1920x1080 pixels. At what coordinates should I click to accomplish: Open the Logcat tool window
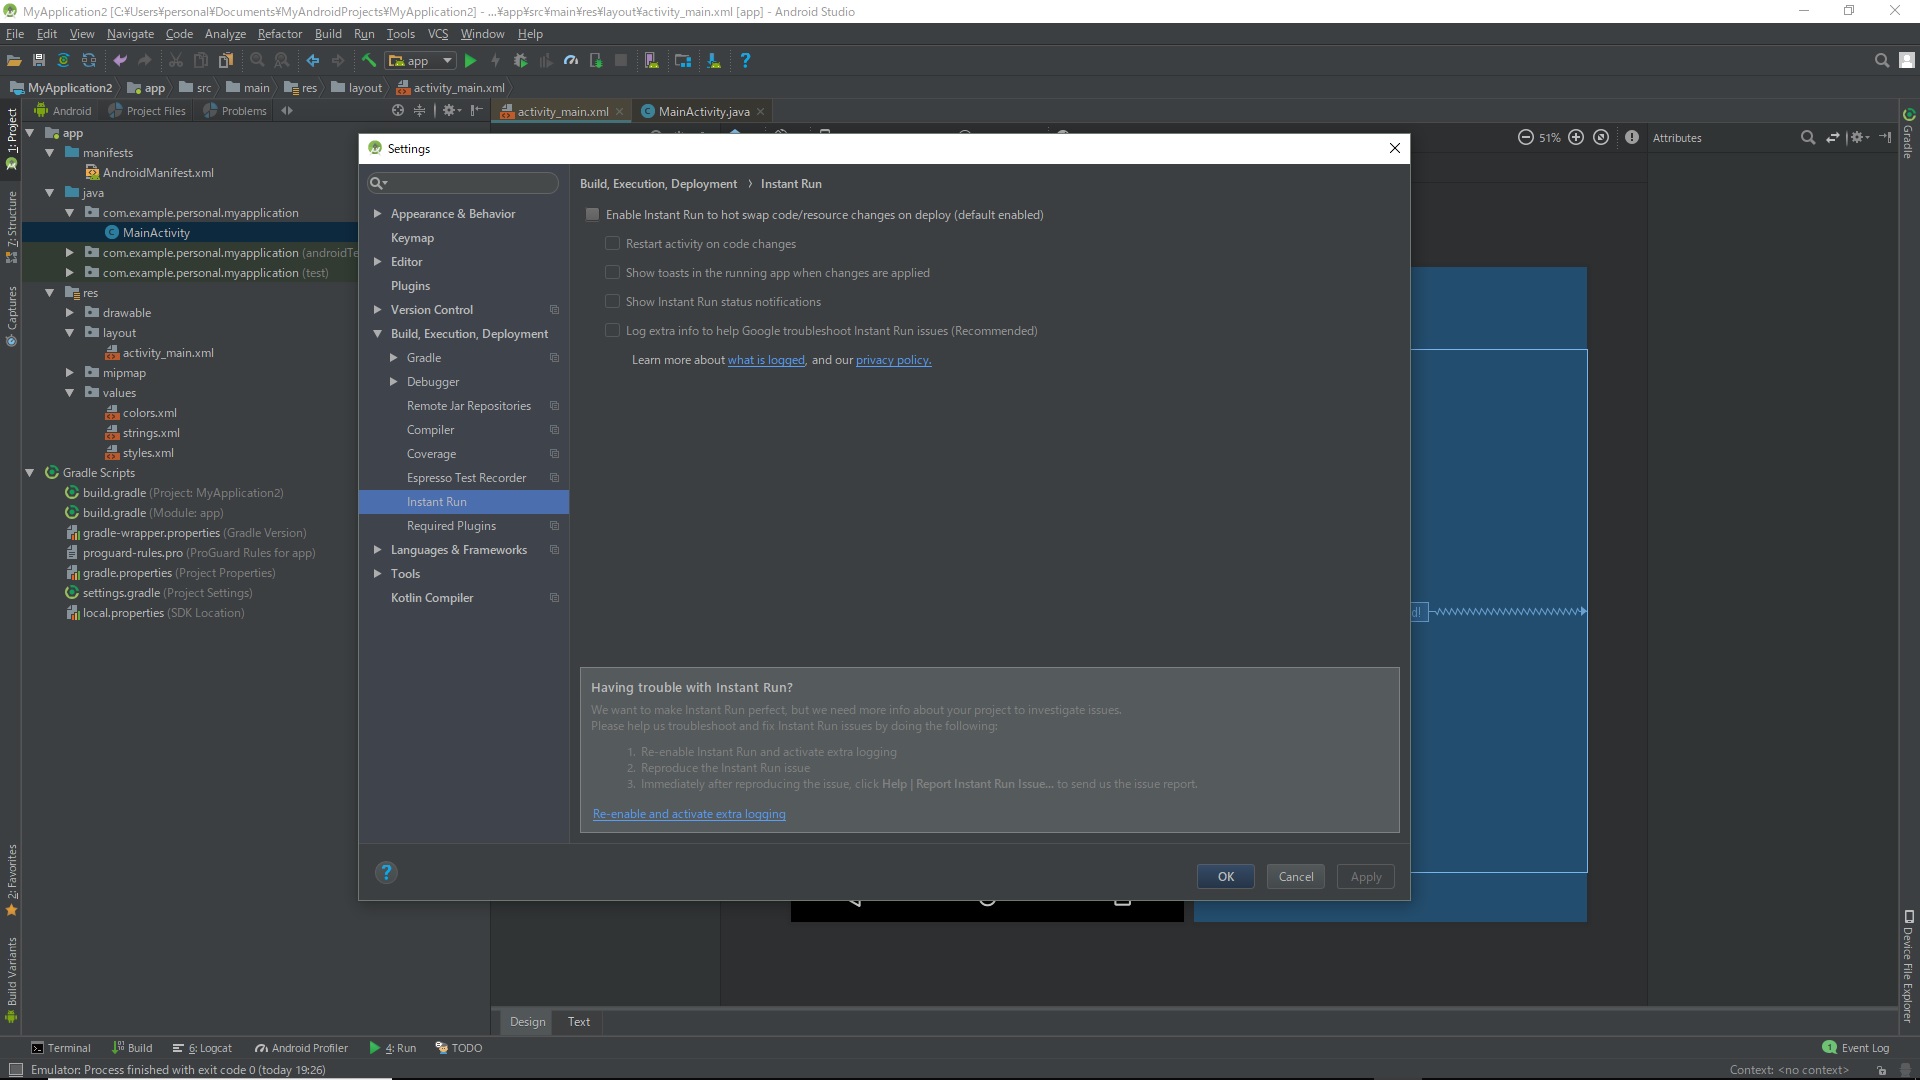tap(202, 1048)
